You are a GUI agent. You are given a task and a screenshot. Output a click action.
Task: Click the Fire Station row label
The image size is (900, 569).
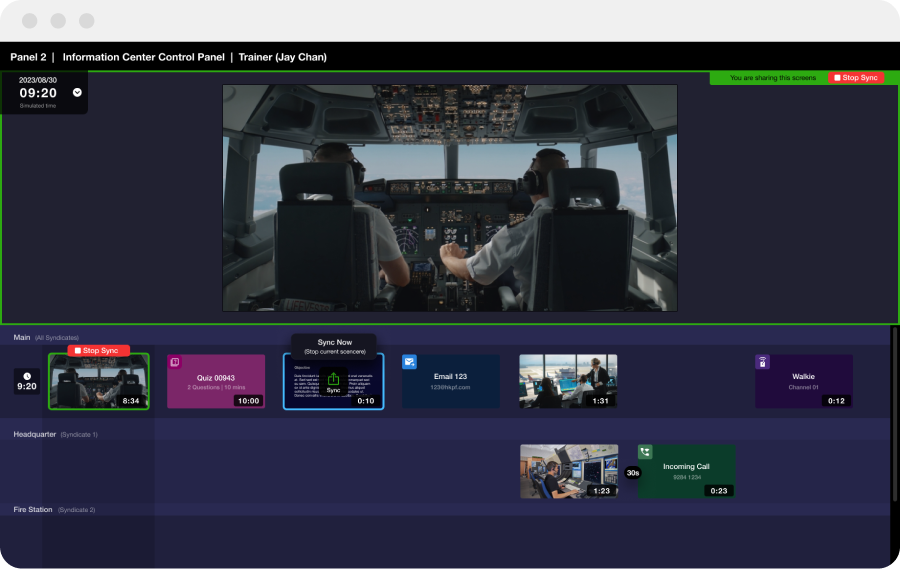pos(33,509)
